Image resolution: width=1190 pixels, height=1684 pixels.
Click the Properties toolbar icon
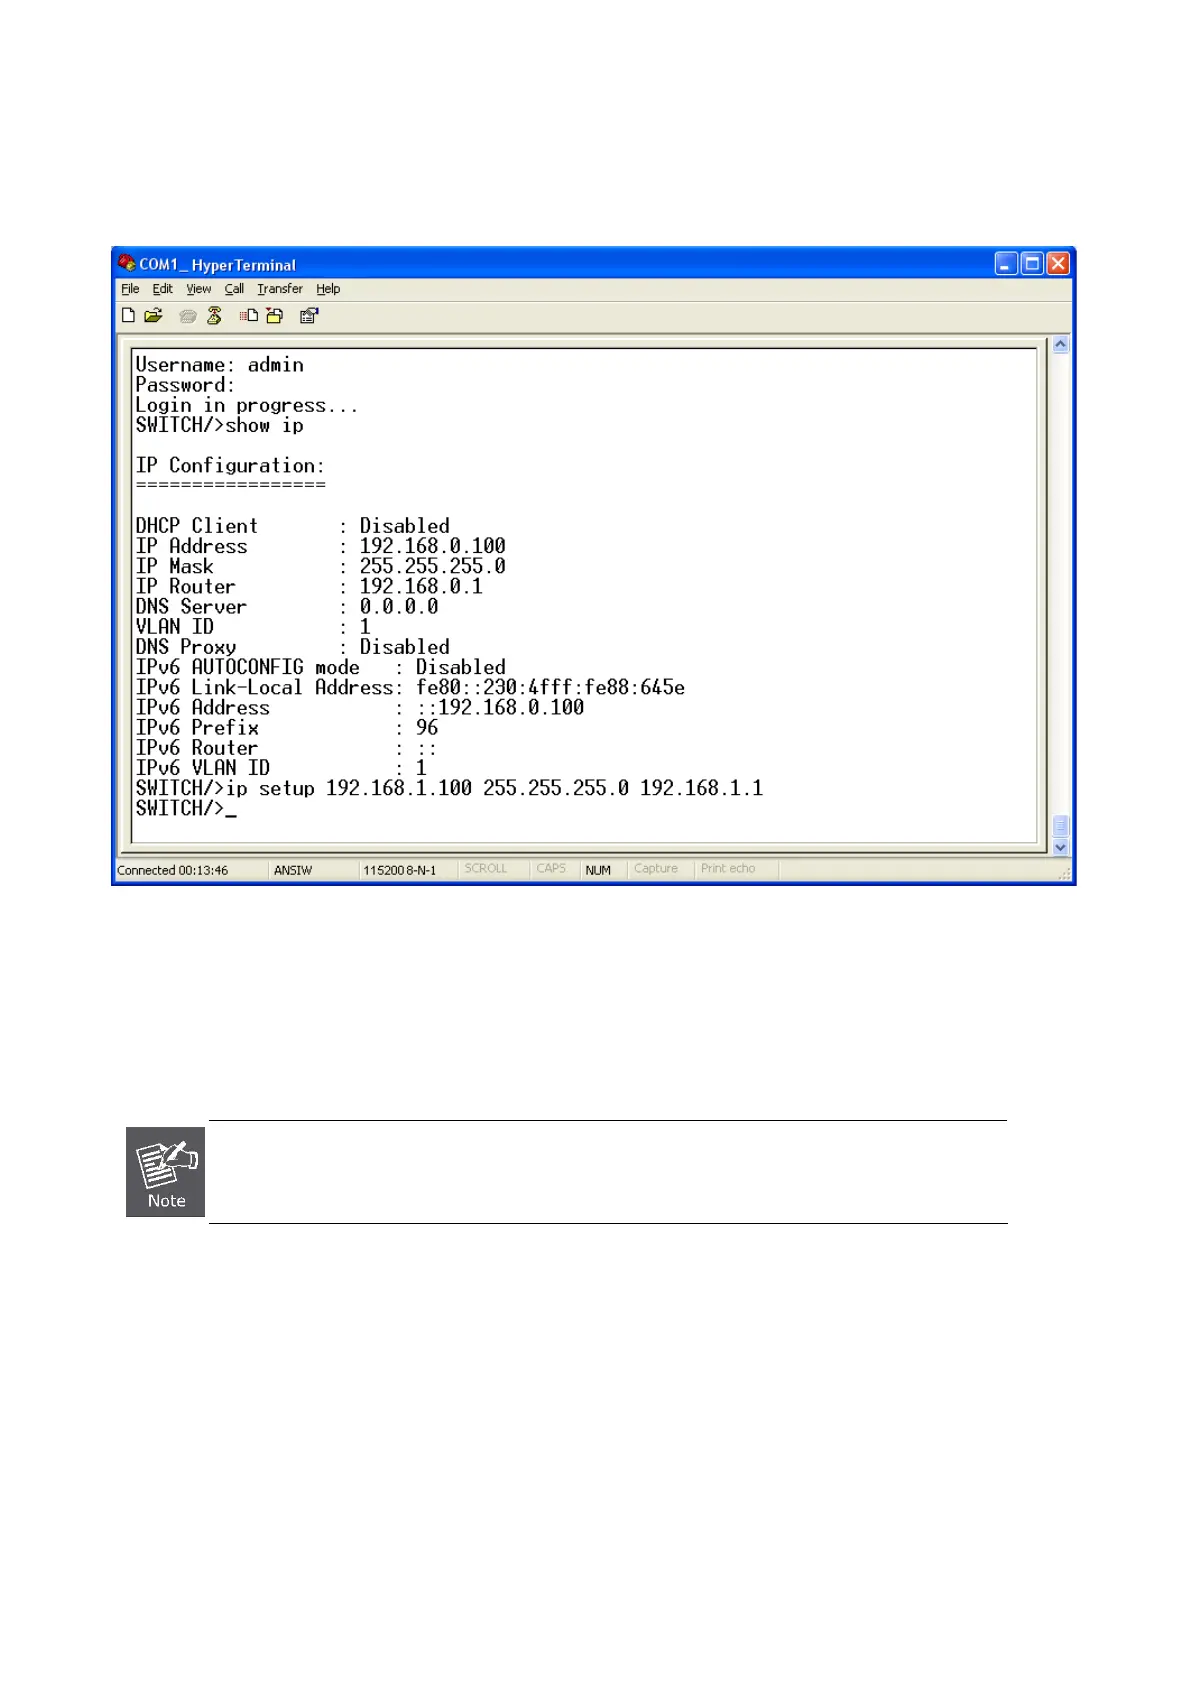[x=309, y=316]
